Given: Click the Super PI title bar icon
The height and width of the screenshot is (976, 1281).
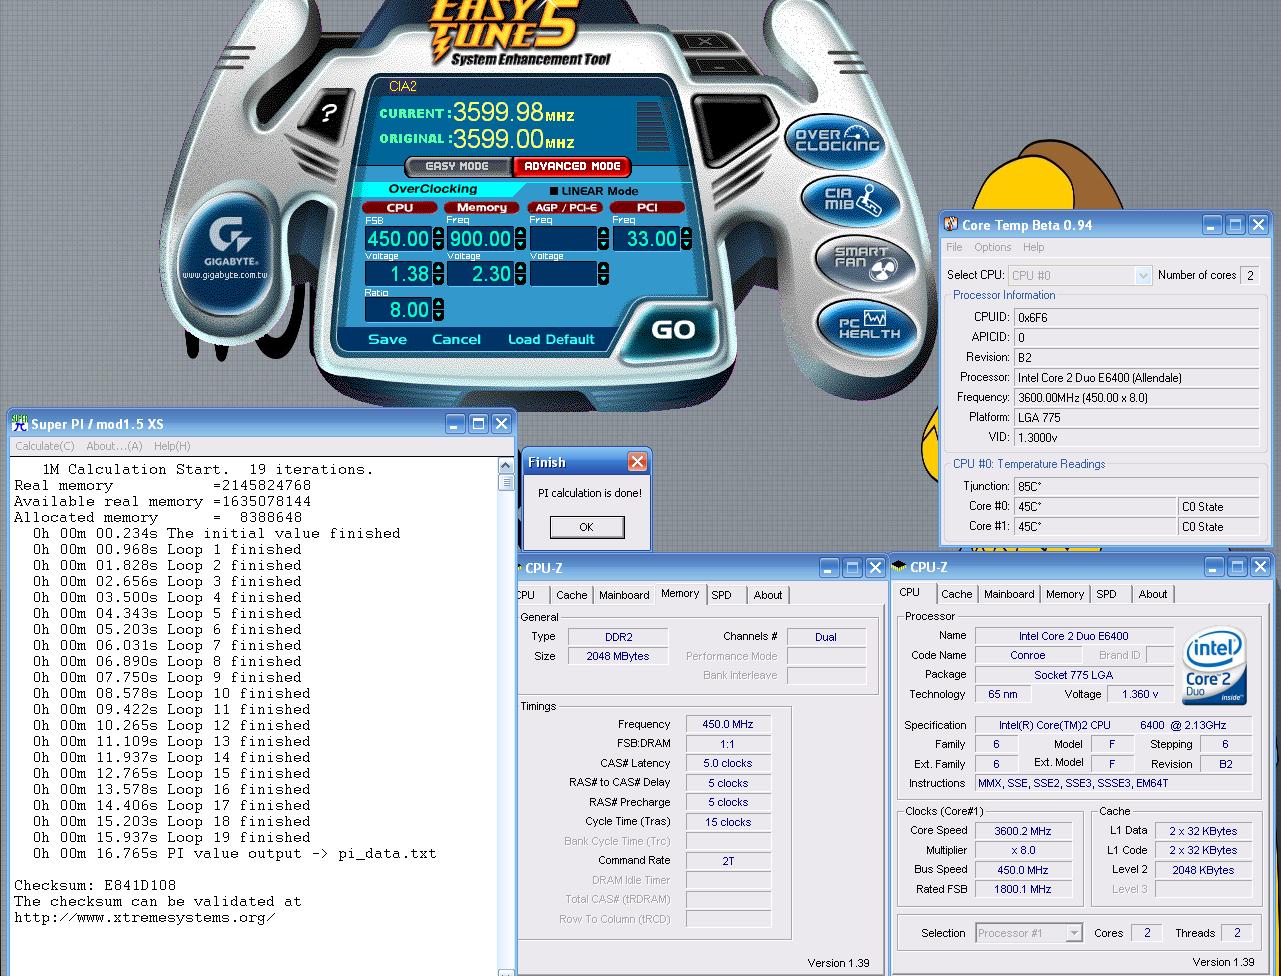Looking at the screenshot, I should [x=19, y=424].
